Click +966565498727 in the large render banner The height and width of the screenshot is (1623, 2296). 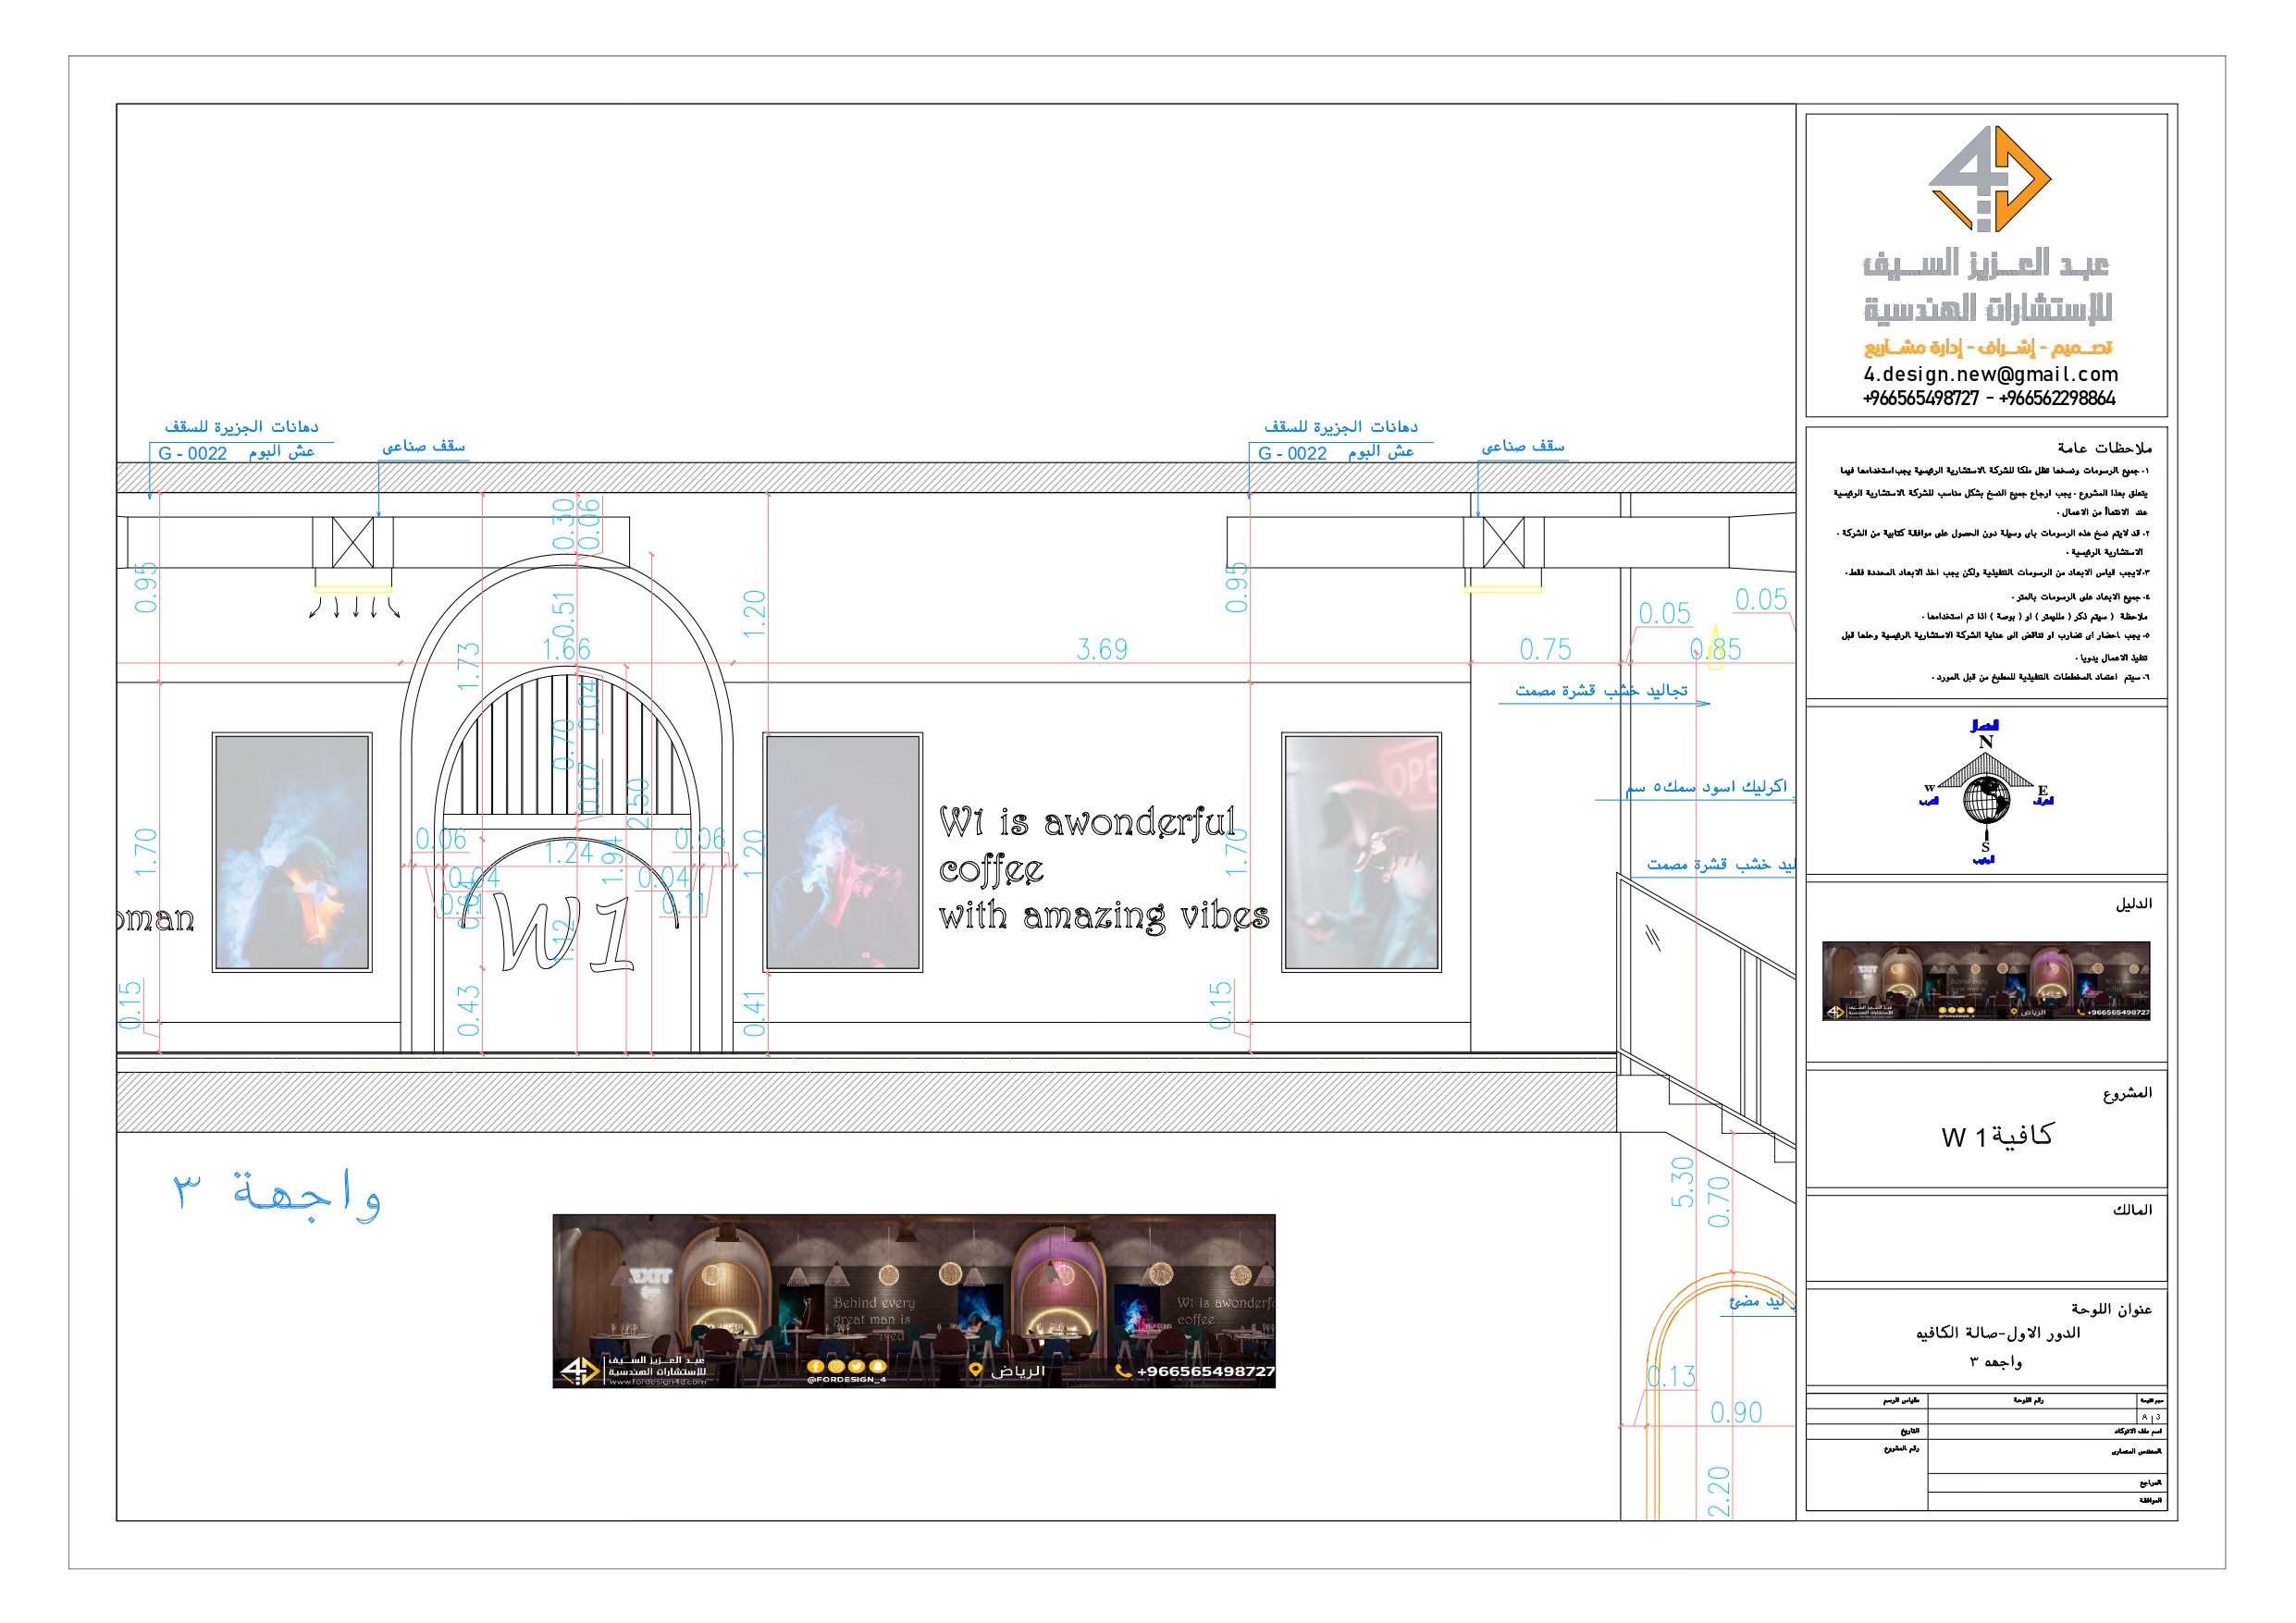1206,1371
